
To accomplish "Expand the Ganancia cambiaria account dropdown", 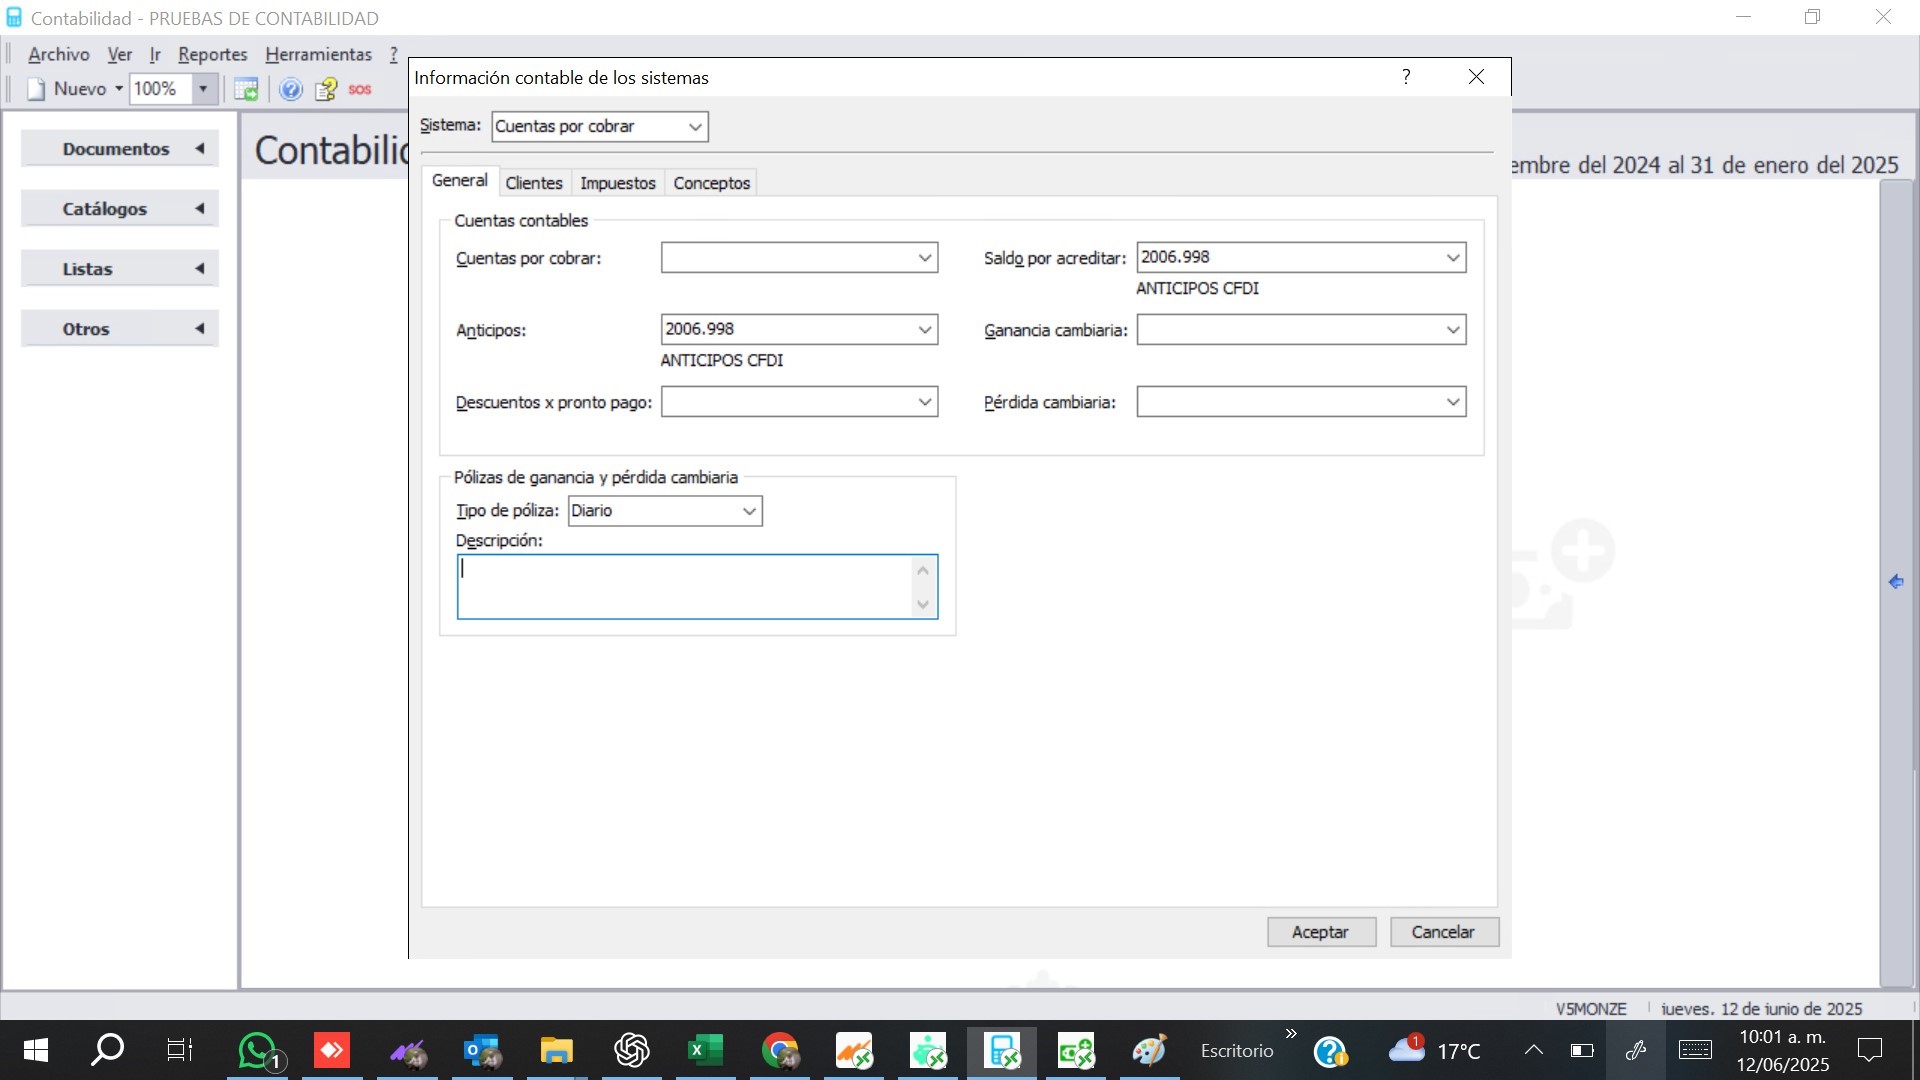I will (x=1453, y=330).
